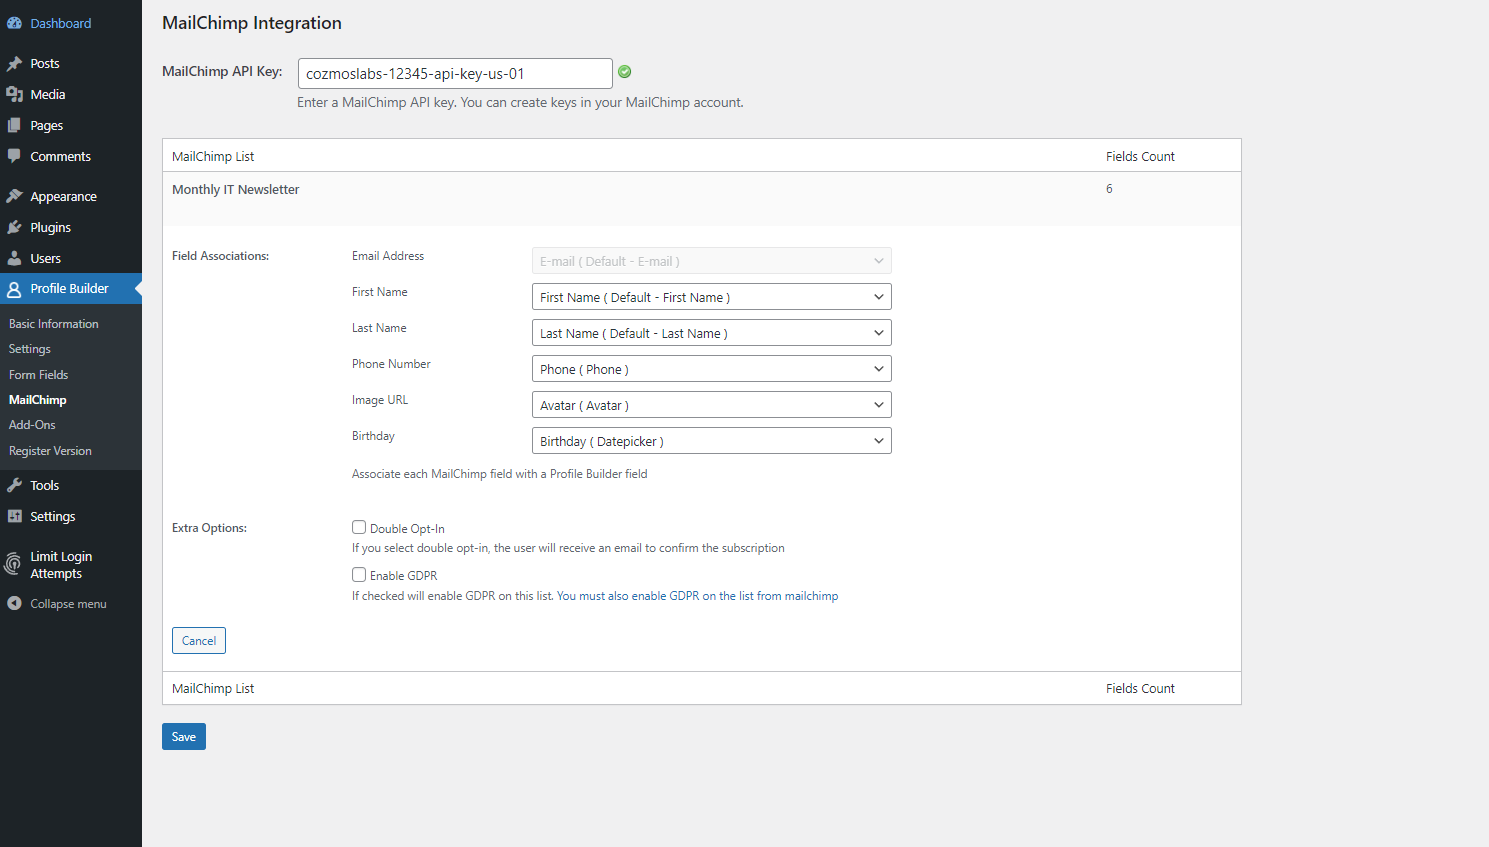Open the First Name field dropdown
1489x847 pixels.
pyautogui.click(x=711, y=297)
